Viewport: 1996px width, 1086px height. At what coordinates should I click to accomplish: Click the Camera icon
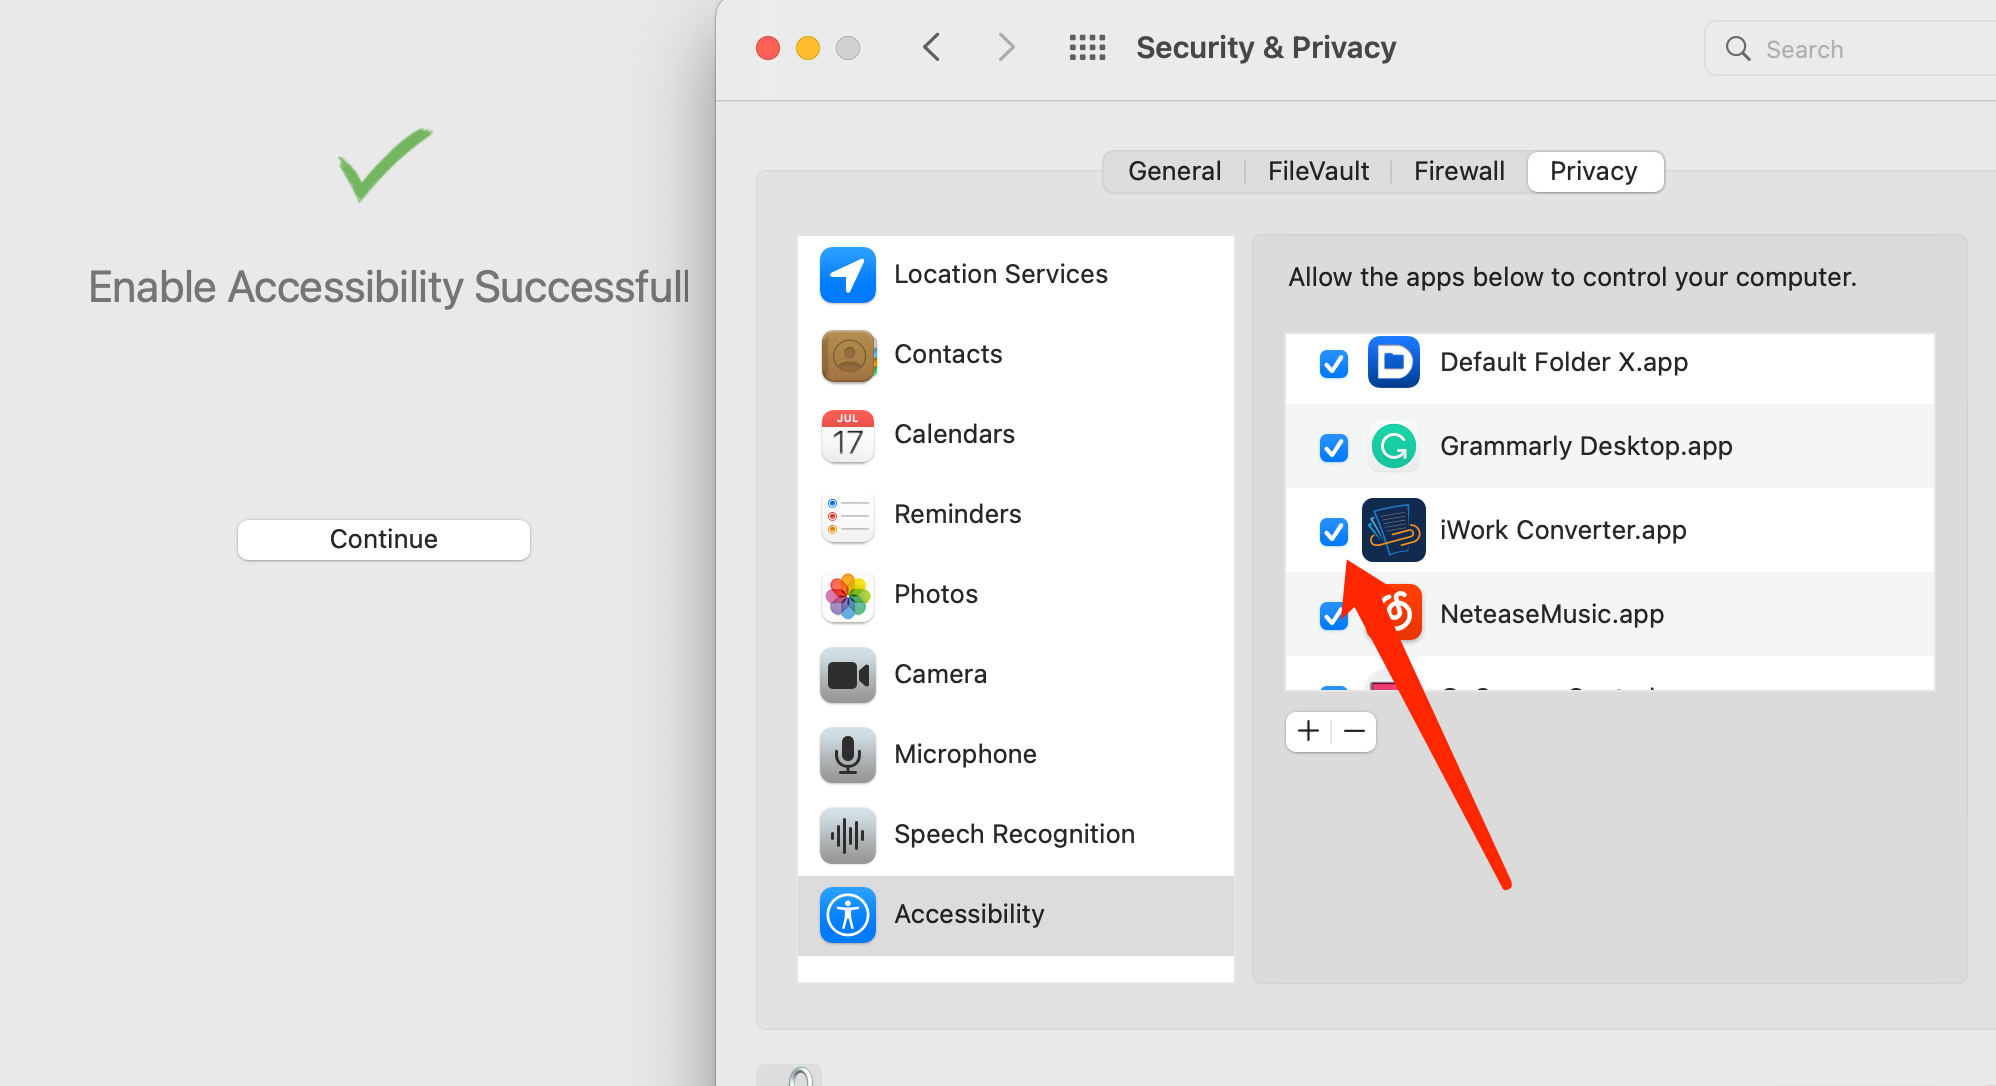846,674
